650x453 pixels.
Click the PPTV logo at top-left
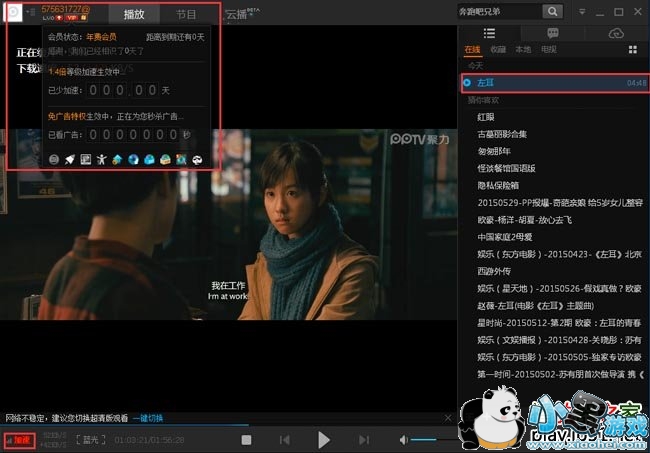[x=13, y=12]
